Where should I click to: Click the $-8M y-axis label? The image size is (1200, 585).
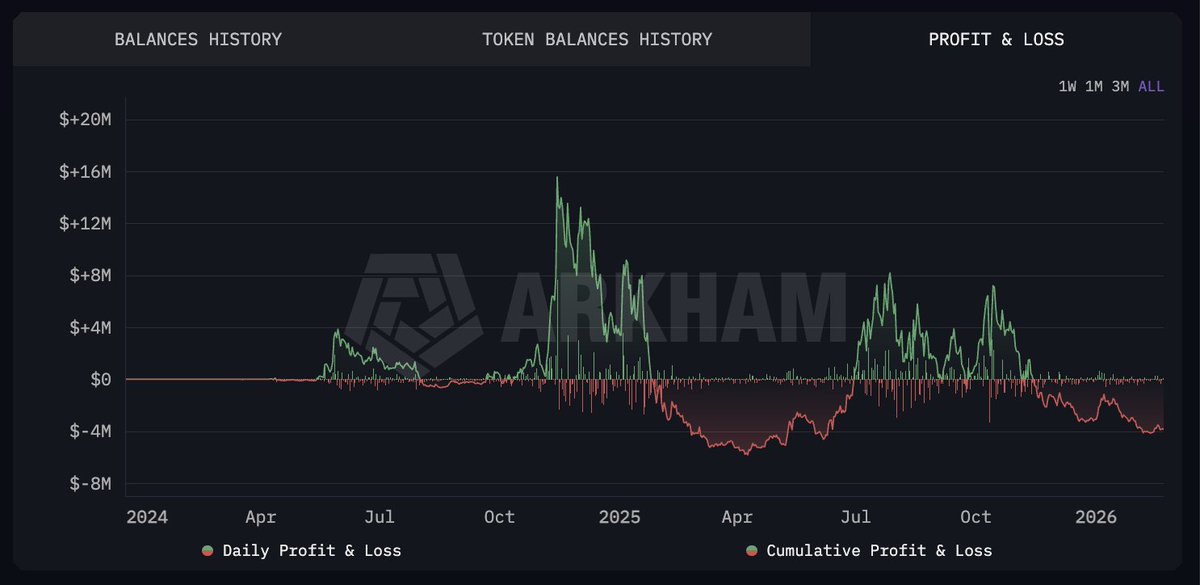[x=88, y=484]
